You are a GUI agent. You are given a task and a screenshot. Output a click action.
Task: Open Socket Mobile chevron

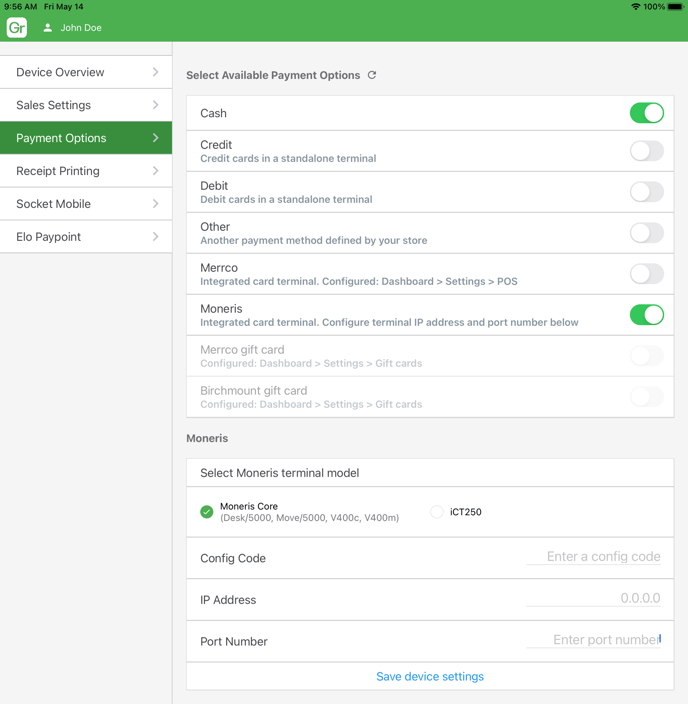point(155,203)
